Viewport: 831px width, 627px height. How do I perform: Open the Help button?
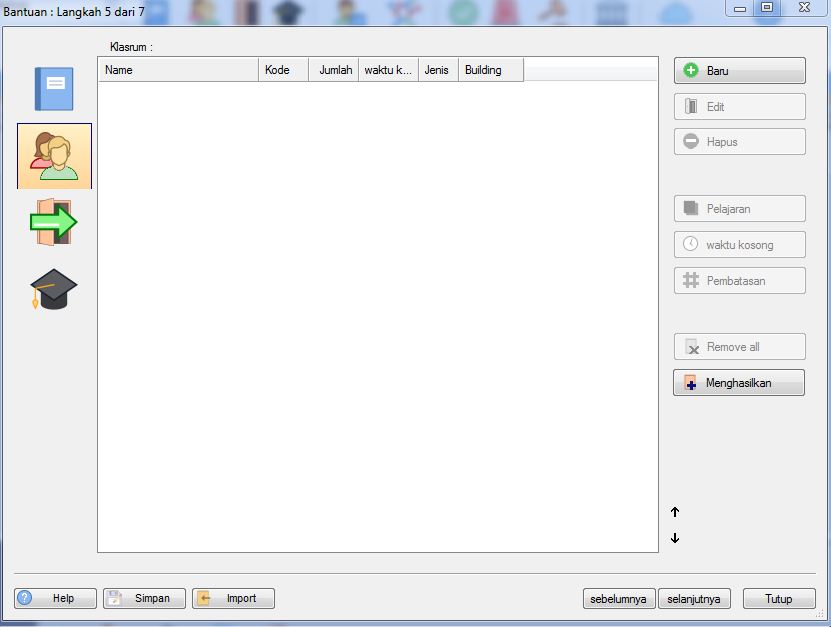coord(56,598)
